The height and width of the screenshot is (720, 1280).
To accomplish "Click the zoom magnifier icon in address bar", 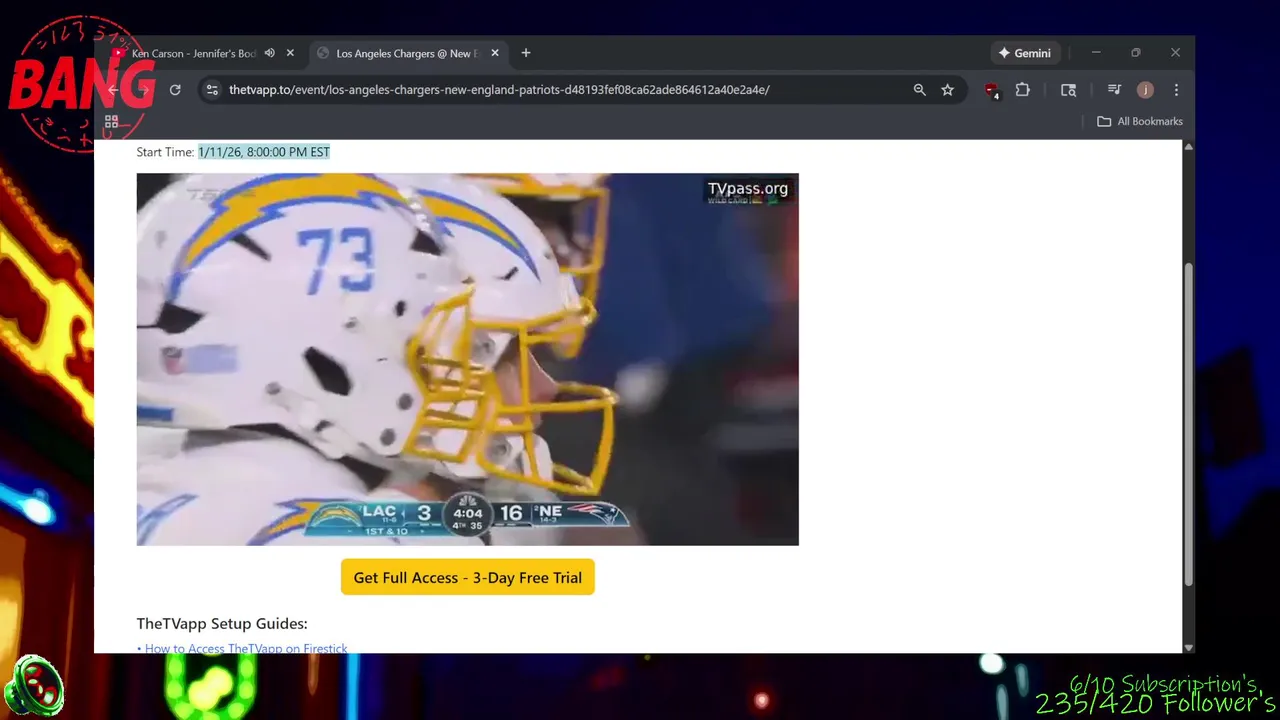I will 919,90.
